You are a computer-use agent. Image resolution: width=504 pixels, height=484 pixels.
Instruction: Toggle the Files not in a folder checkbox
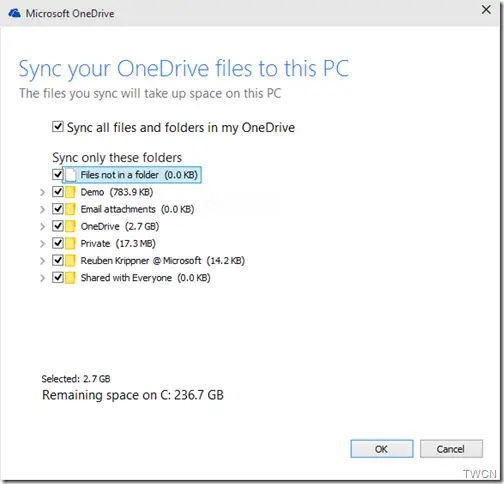click(x=58, y=174)
